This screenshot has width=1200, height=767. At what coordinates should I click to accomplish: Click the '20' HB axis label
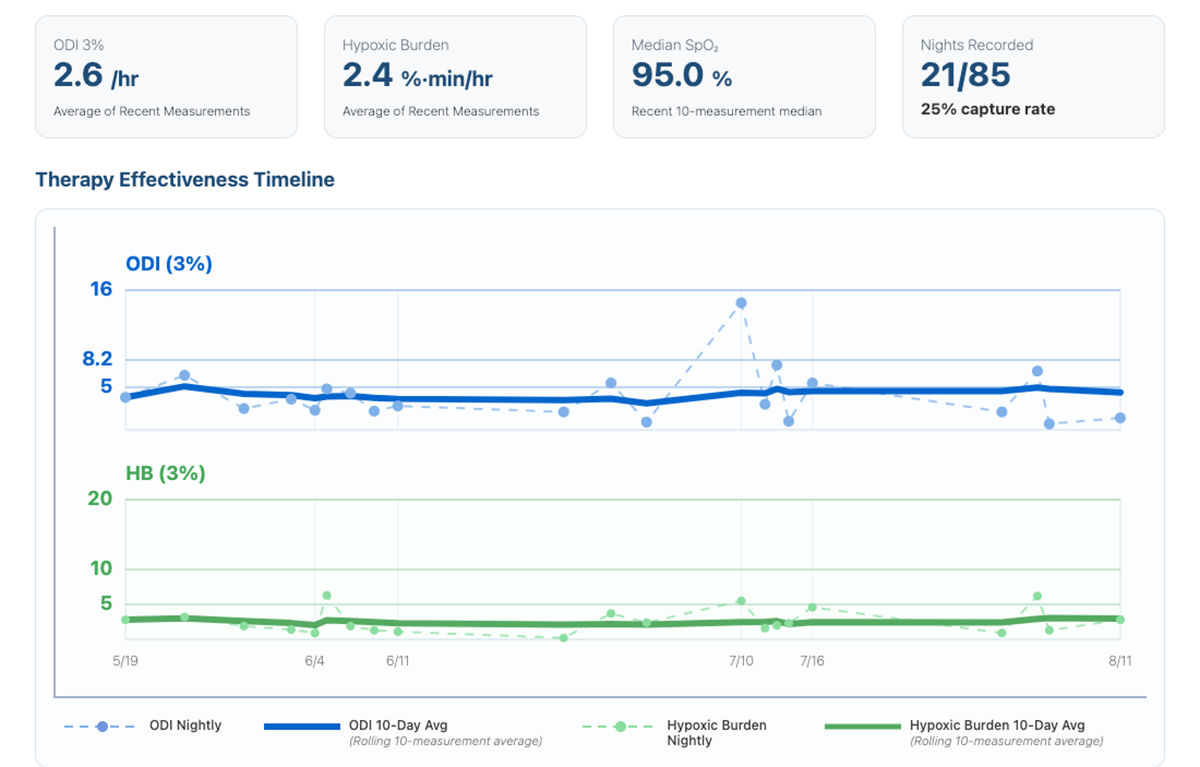[x=100, y=499]
